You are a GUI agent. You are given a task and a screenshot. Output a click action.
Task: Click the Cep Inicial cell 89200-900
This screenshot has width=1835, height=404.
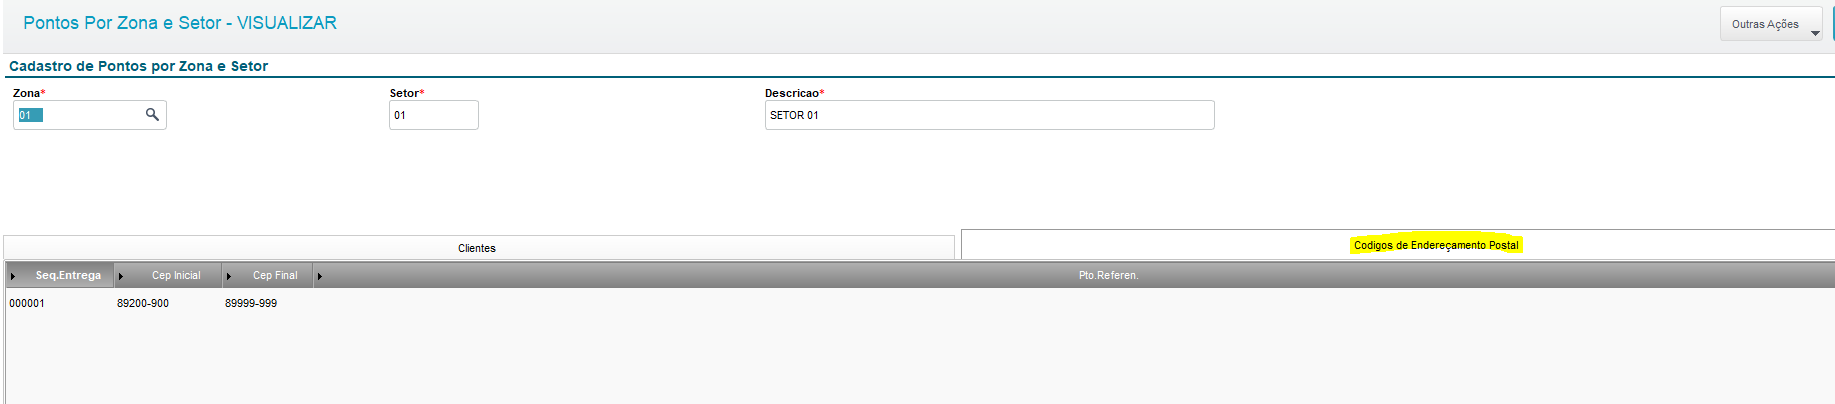click(x=143, y=303)
